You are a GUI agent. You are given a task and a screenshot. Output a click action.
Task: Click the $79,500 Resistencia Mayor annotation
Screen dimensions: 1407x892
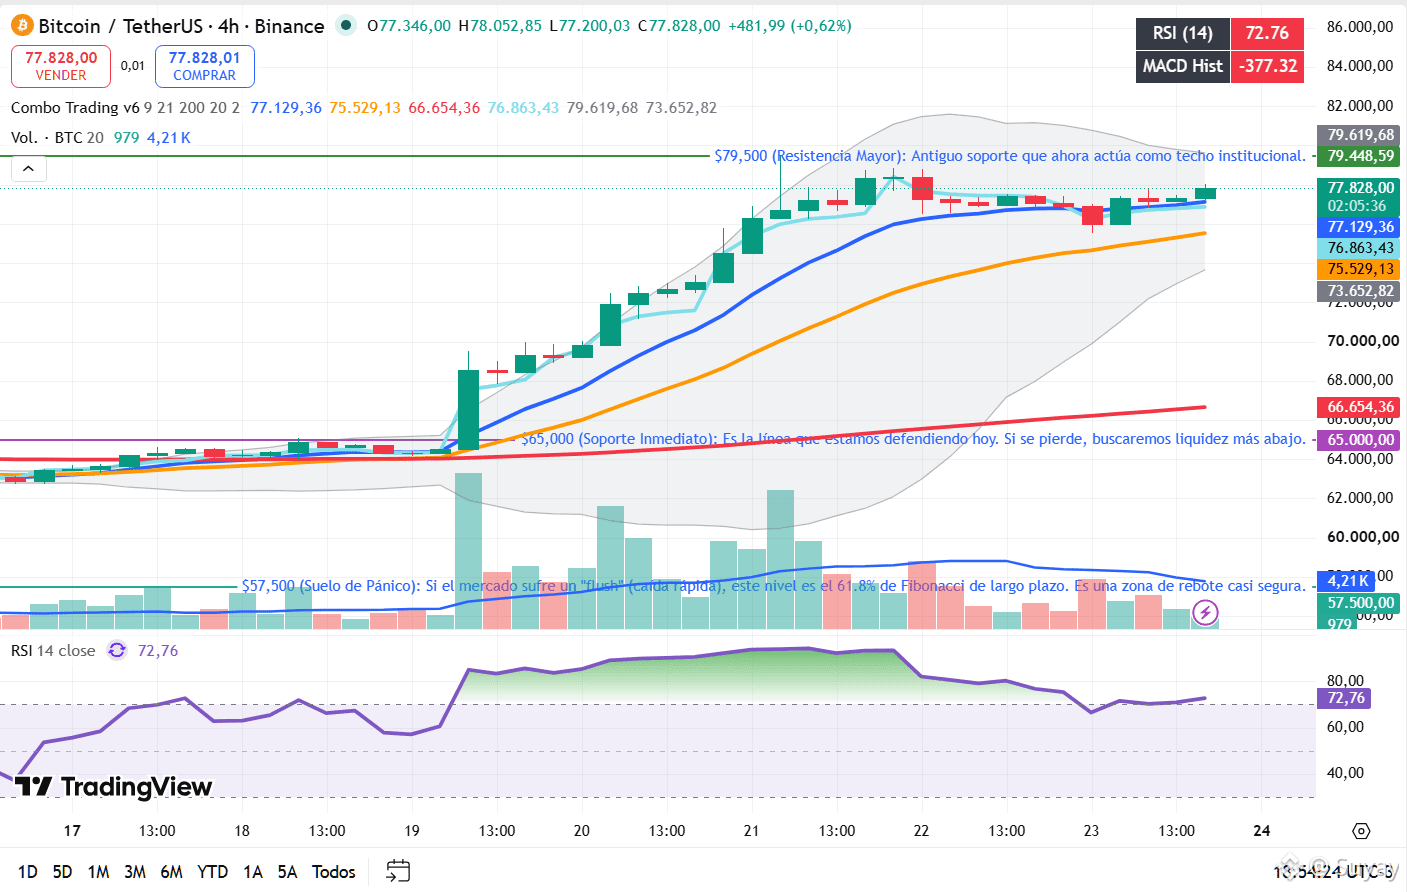(x=1010, y=156)
